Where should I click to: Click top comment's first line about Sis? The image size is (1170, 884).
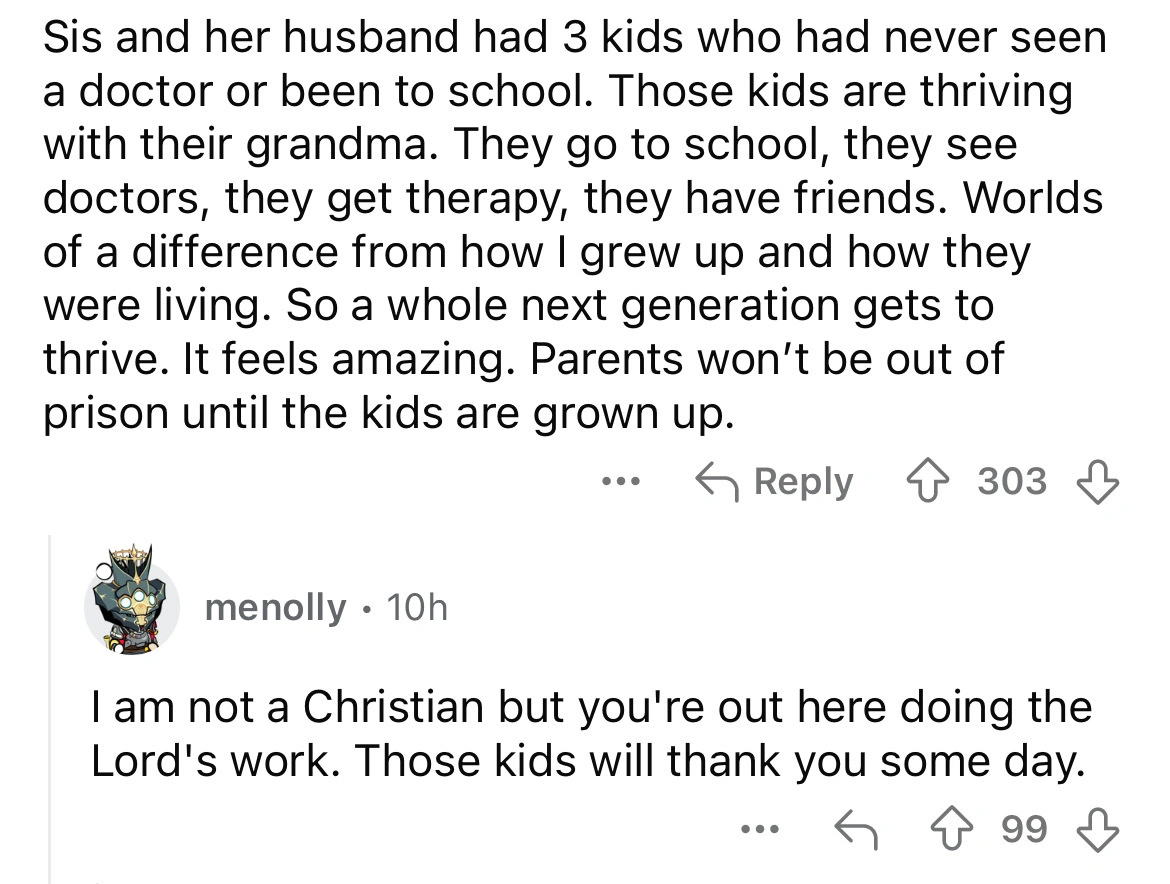click(x=575, y=38)
